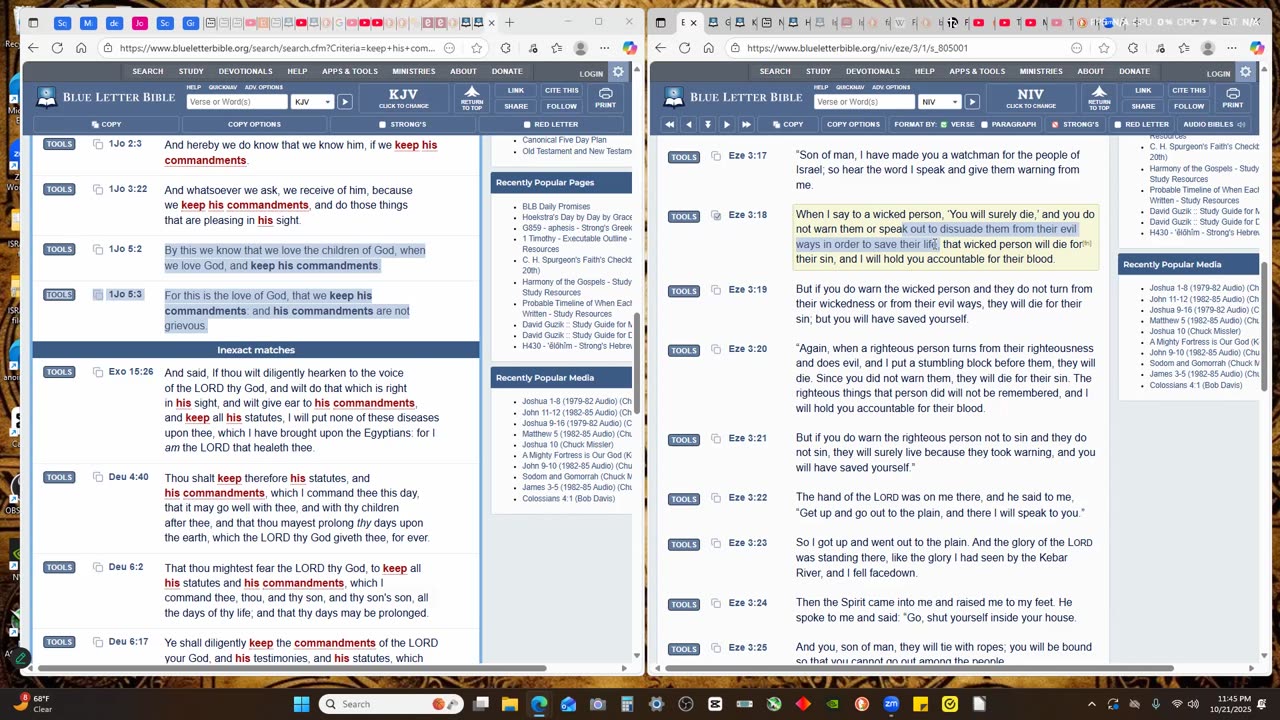Click Blue Letter Bible logo in right window
1280x720 pixels.
[x=730, y=97]
